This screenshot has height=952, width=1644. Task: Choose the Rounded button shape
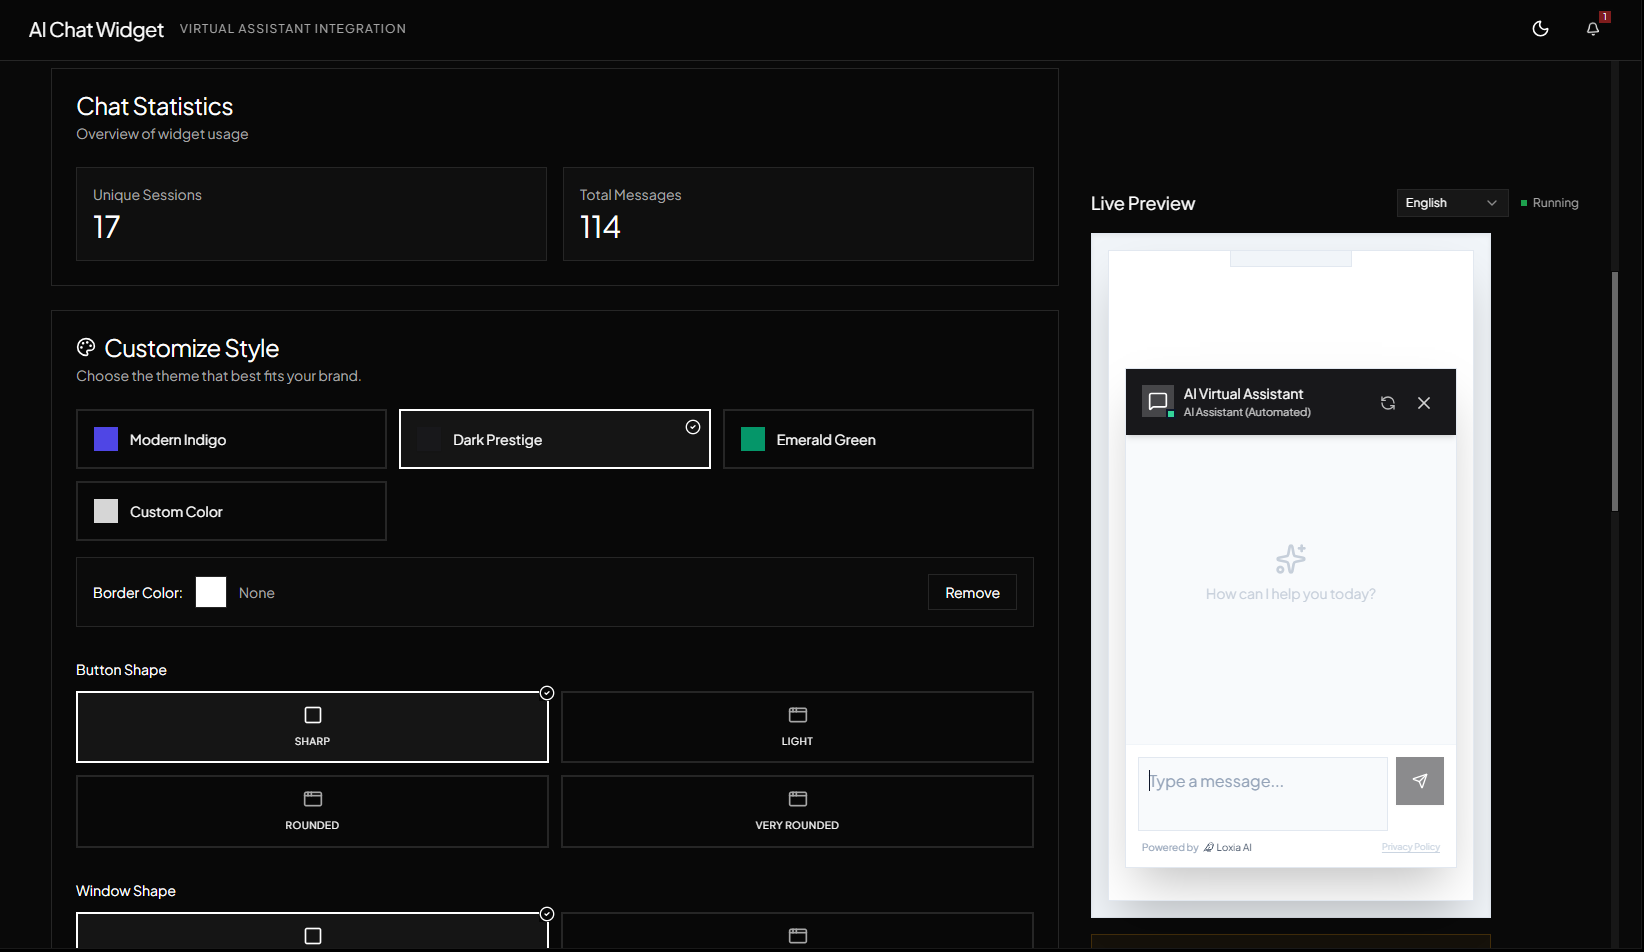click(312, 811)
